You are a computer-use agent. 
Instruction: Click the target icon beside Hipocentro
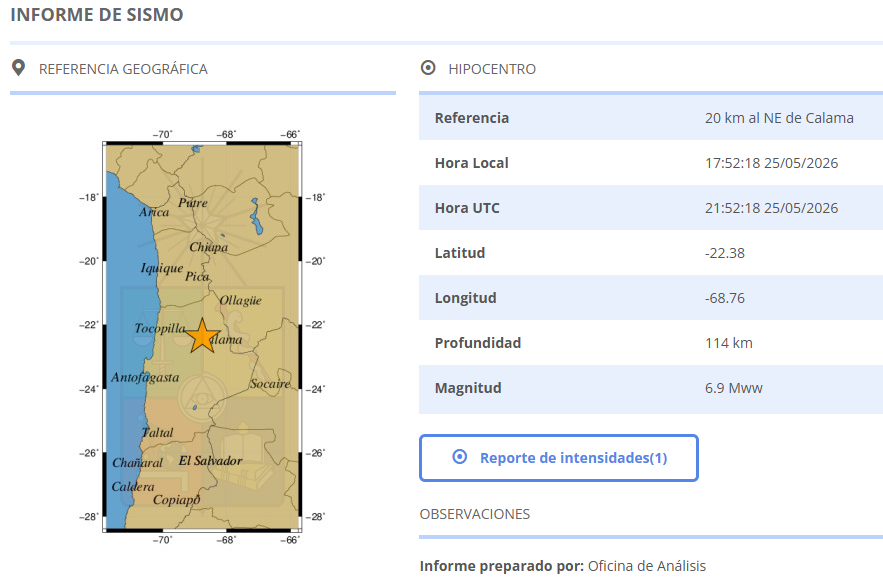428,68
